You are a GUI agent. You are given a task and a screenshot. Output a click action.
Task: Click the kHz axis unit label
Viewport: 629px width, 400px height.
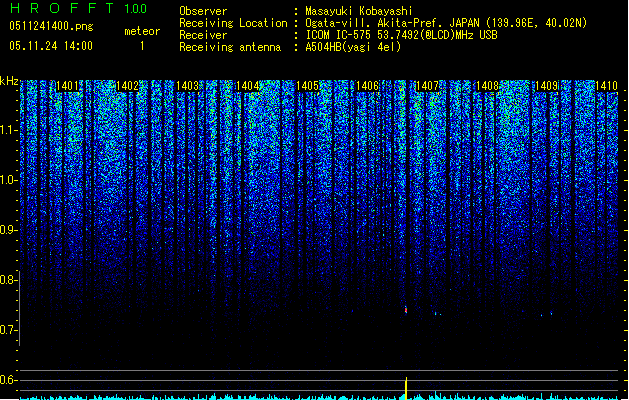click(x=9, y=81)
